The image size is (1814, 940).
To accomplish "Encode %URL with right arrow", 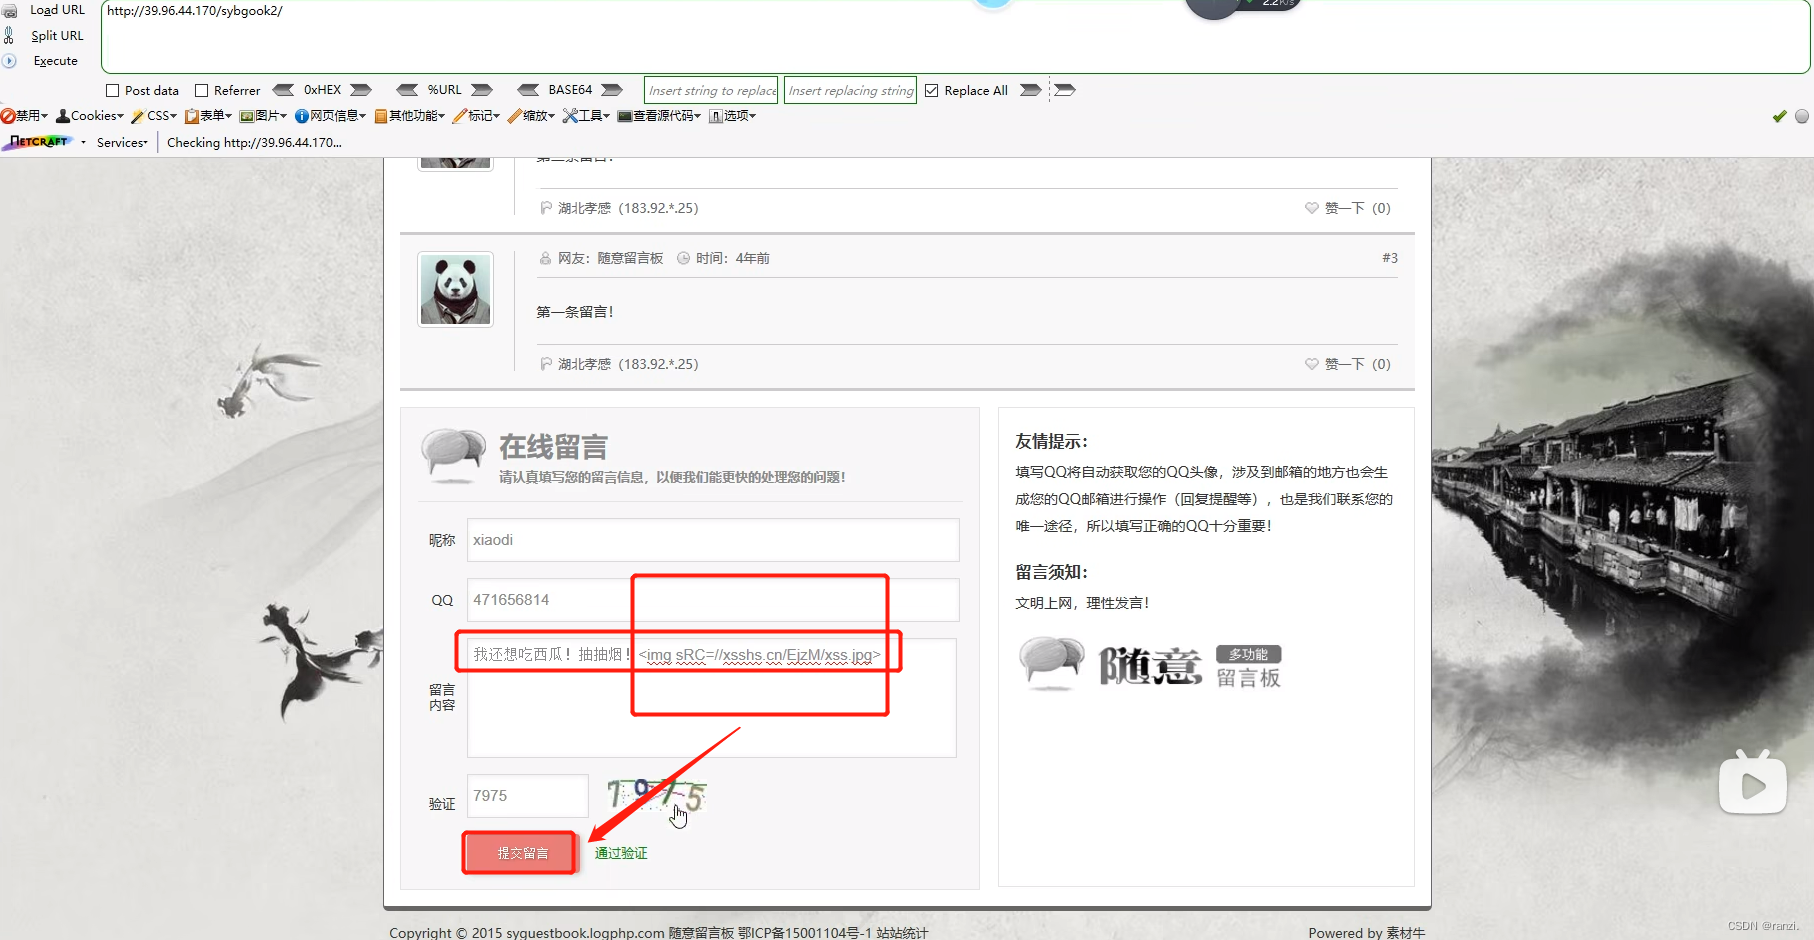I will pos(482,90).
